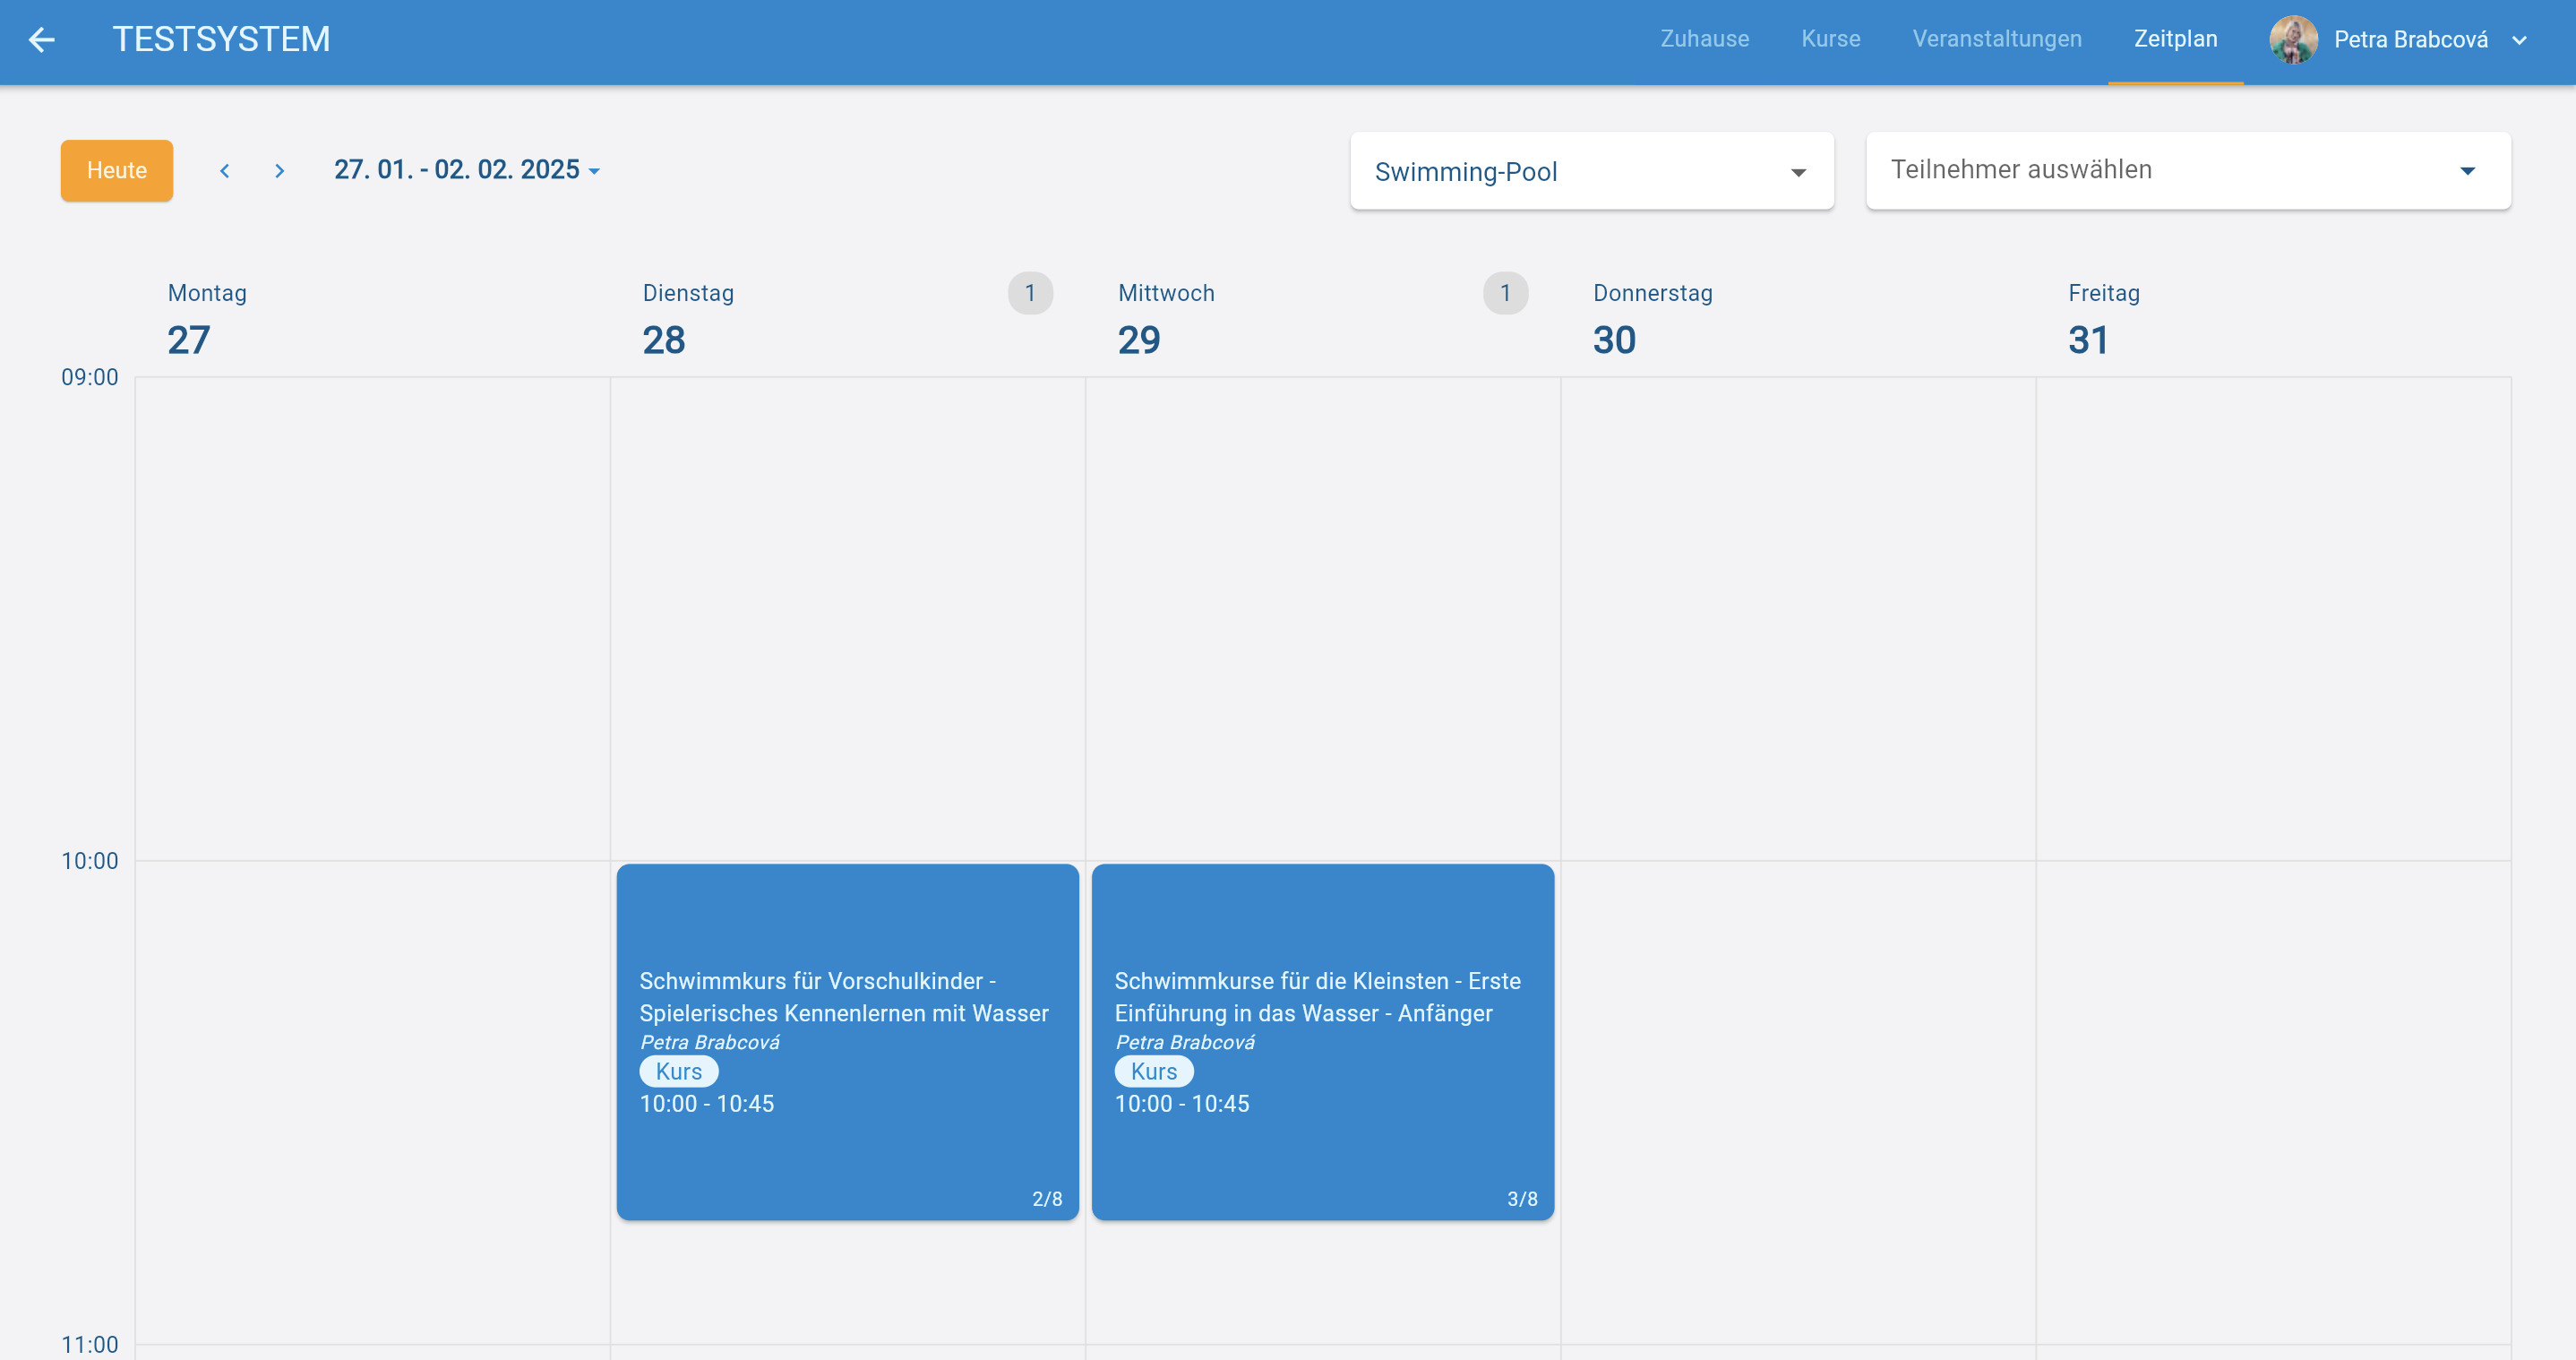Image resolution: width=2576 pixels, height=1360 pixels.
Task: Go to previous week chevron
Action: point(225,171)
